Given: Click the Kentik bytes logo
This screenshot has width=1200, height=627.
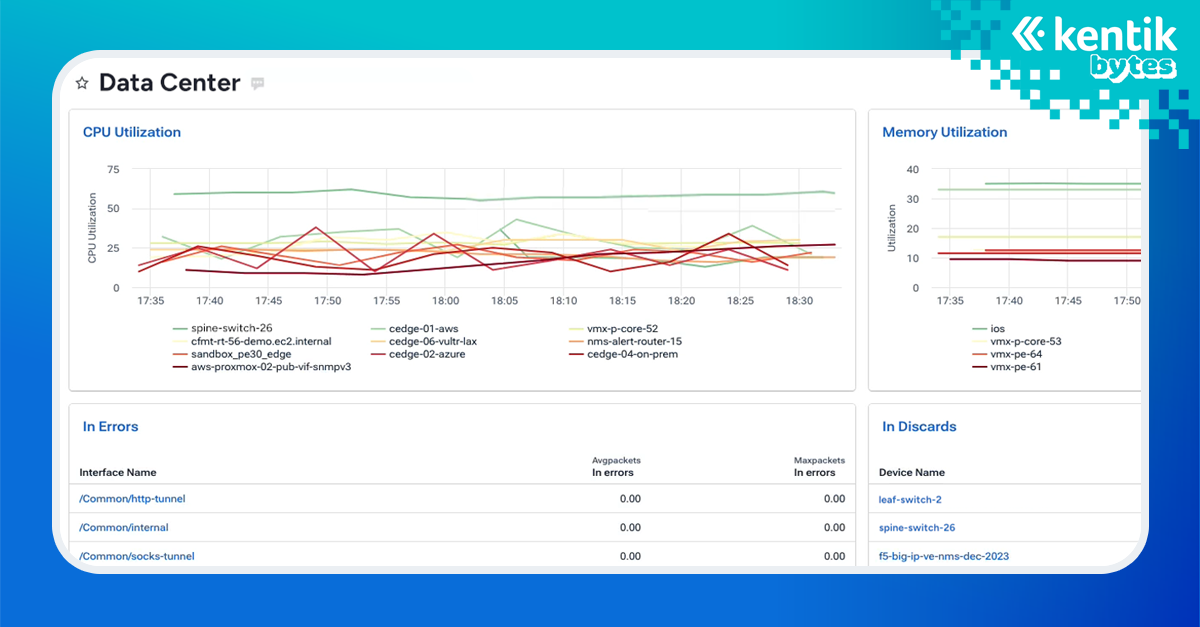Looking at the screenshot, I should coord(1092,50).
